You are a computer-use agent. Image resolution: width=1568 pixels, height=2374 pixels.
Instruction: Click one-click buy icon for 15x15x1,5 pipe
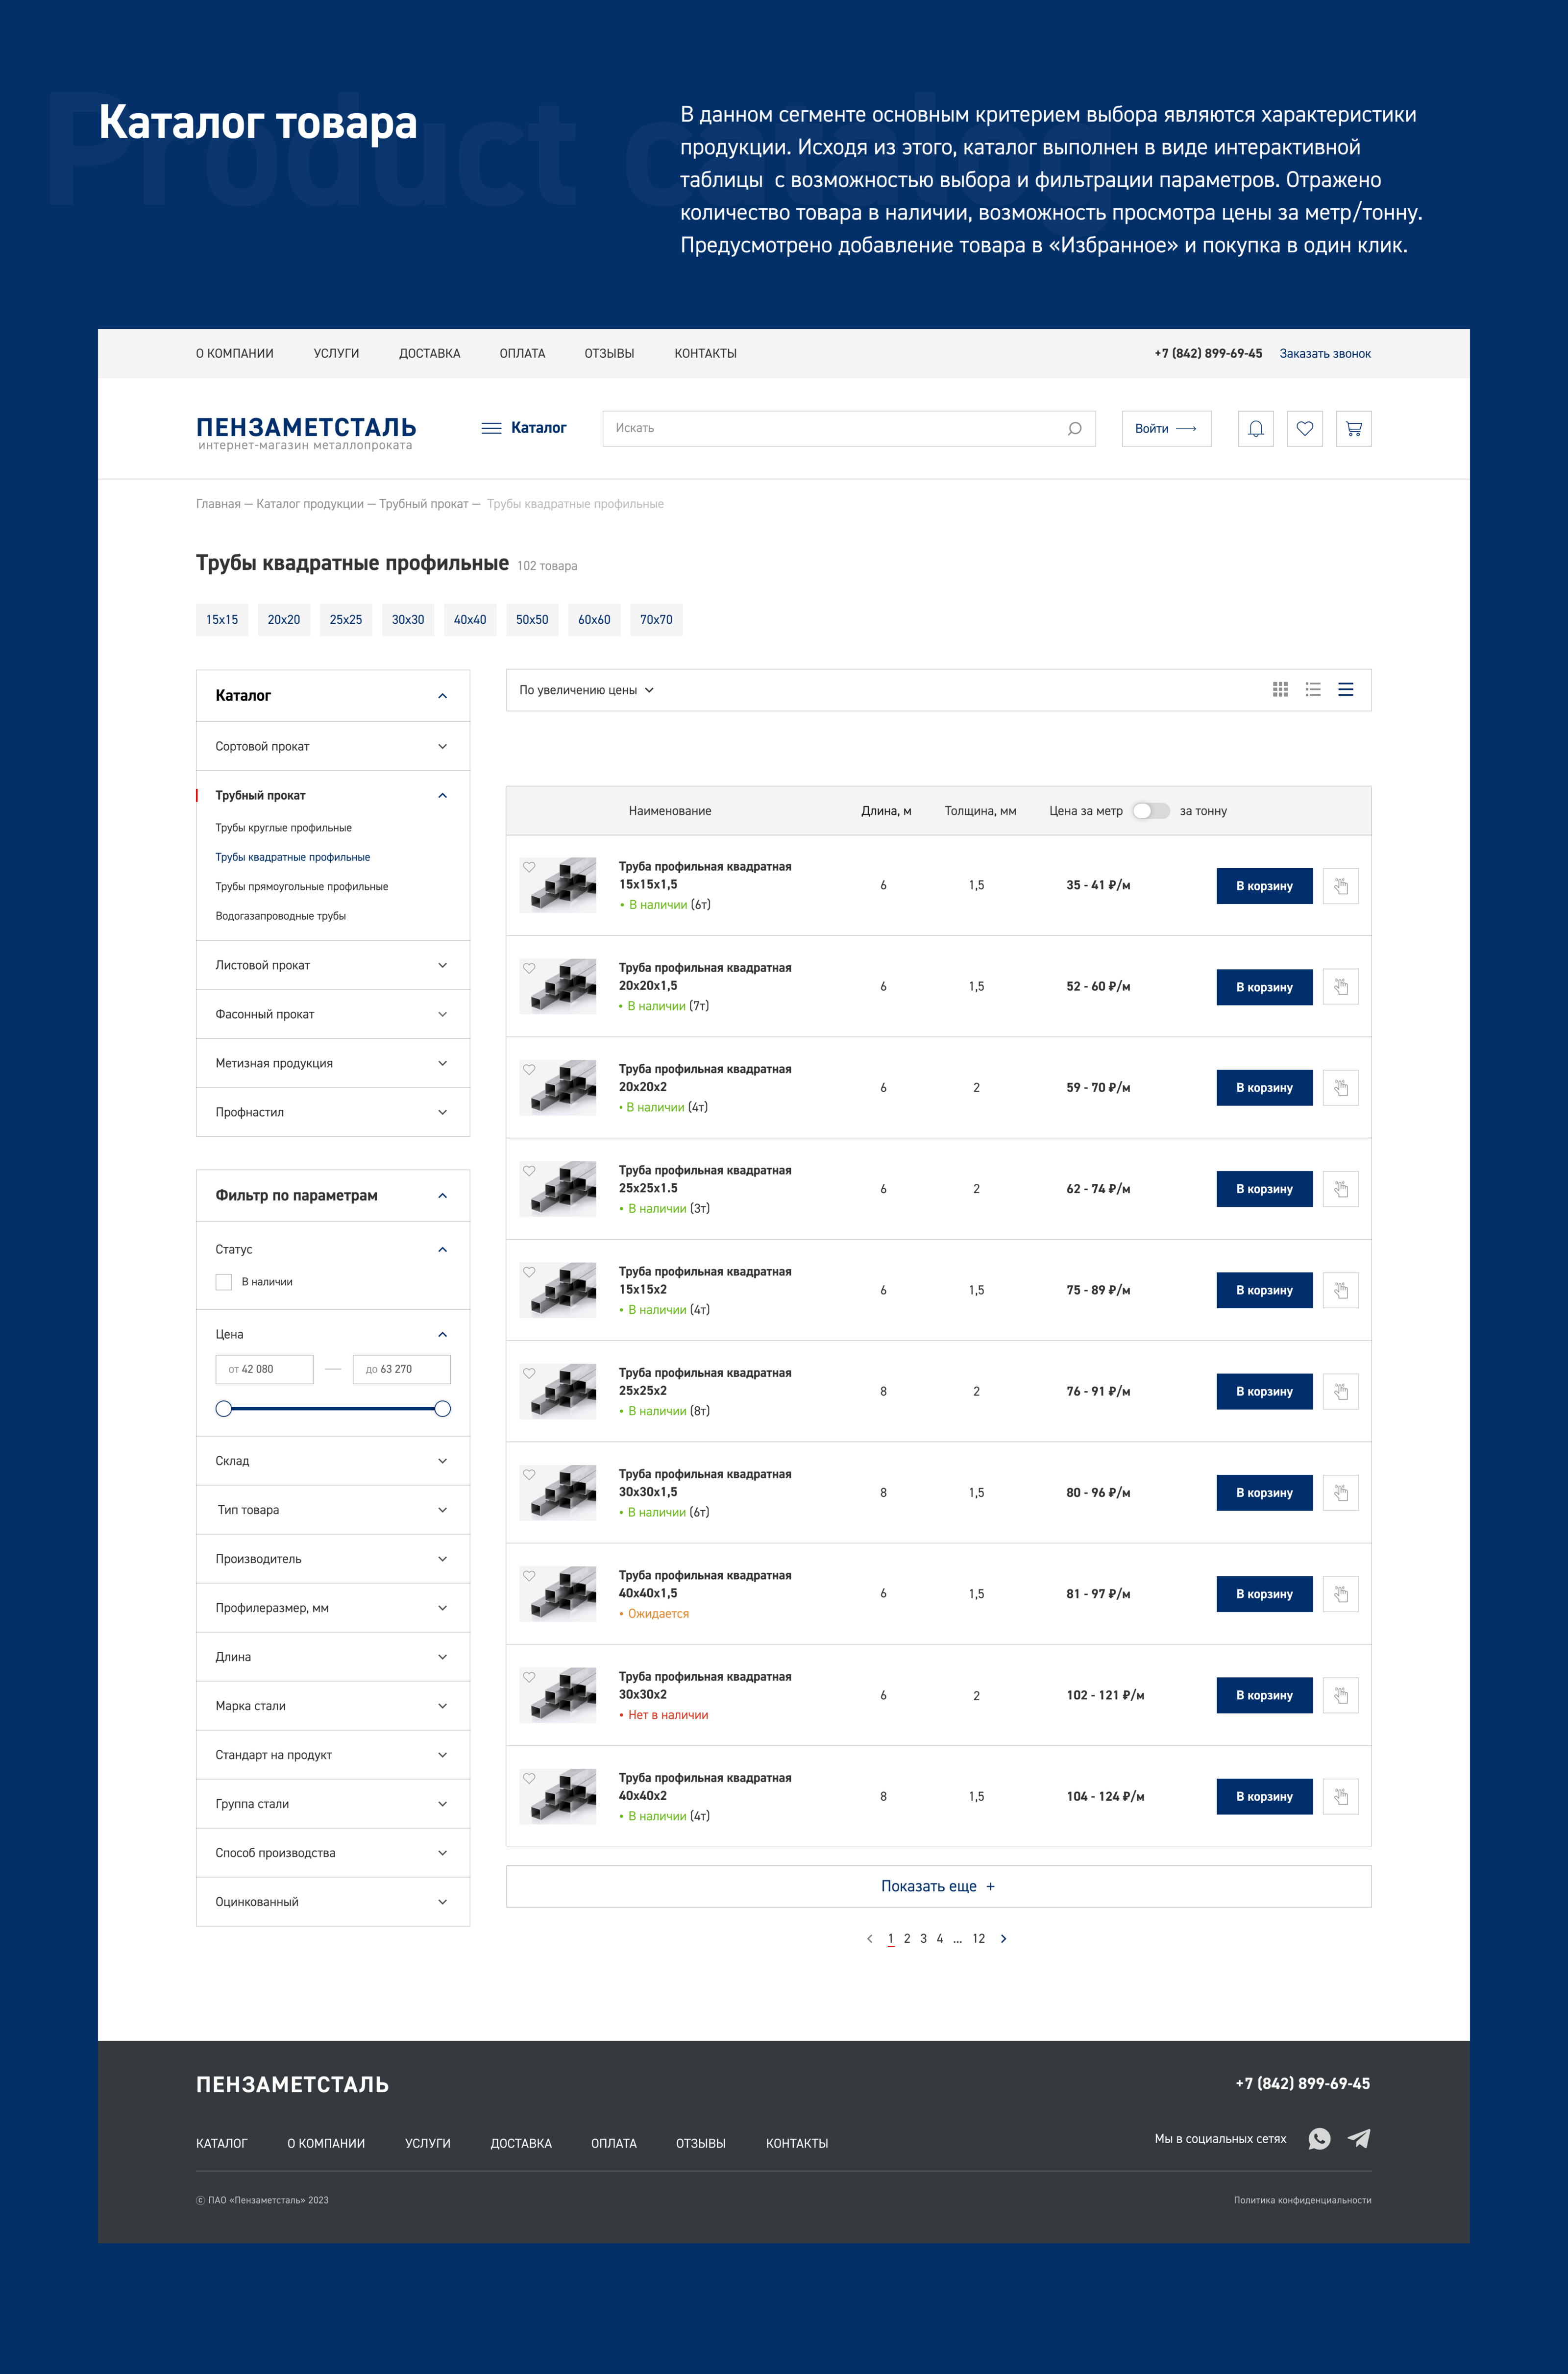(1340, 886)
